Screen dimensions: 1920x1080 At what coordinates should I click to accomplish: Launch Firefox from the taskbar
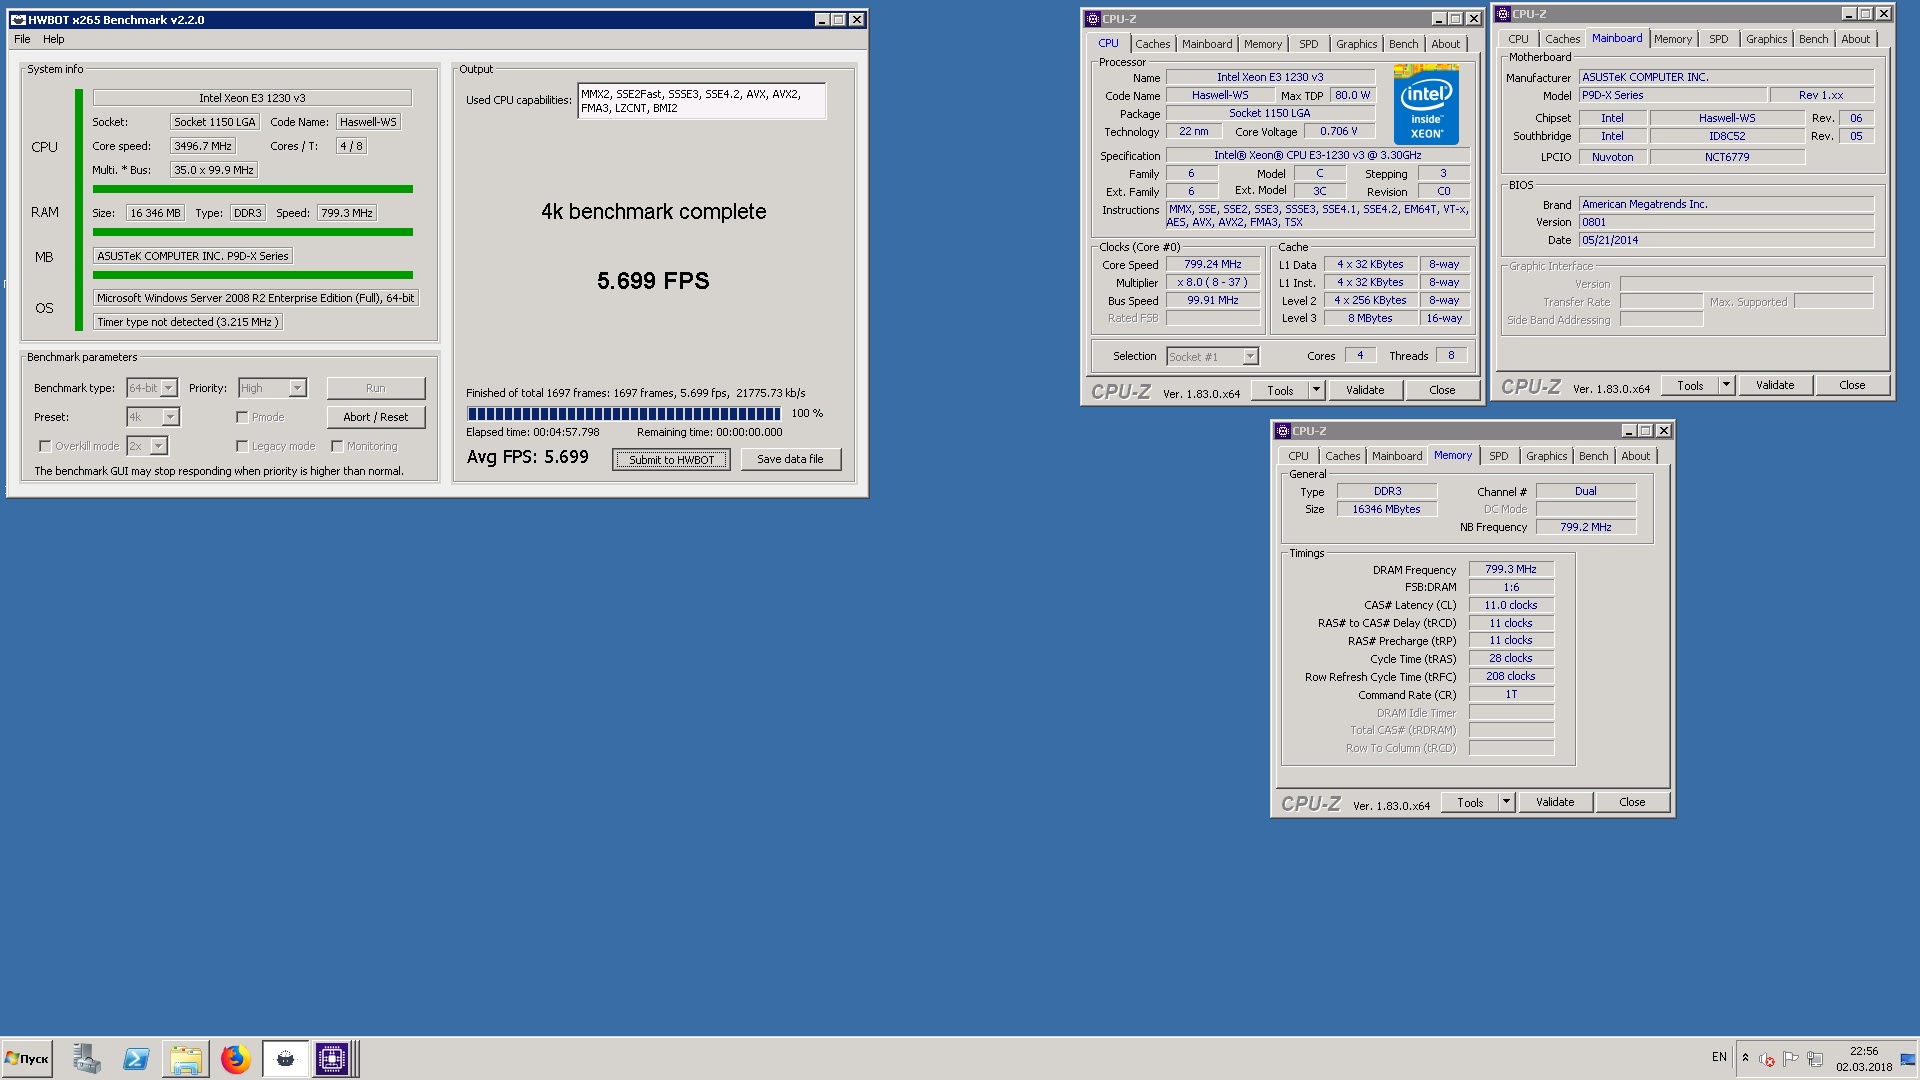pyautogui.click(x=236, y=1059)
